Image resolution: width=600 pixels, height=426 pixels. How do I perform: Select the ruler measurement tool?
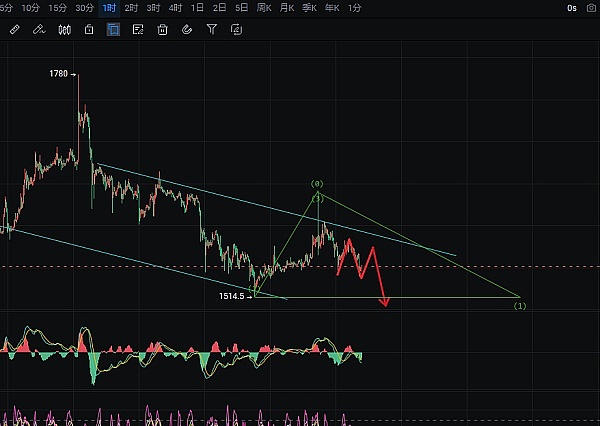(x=14, y=30)
